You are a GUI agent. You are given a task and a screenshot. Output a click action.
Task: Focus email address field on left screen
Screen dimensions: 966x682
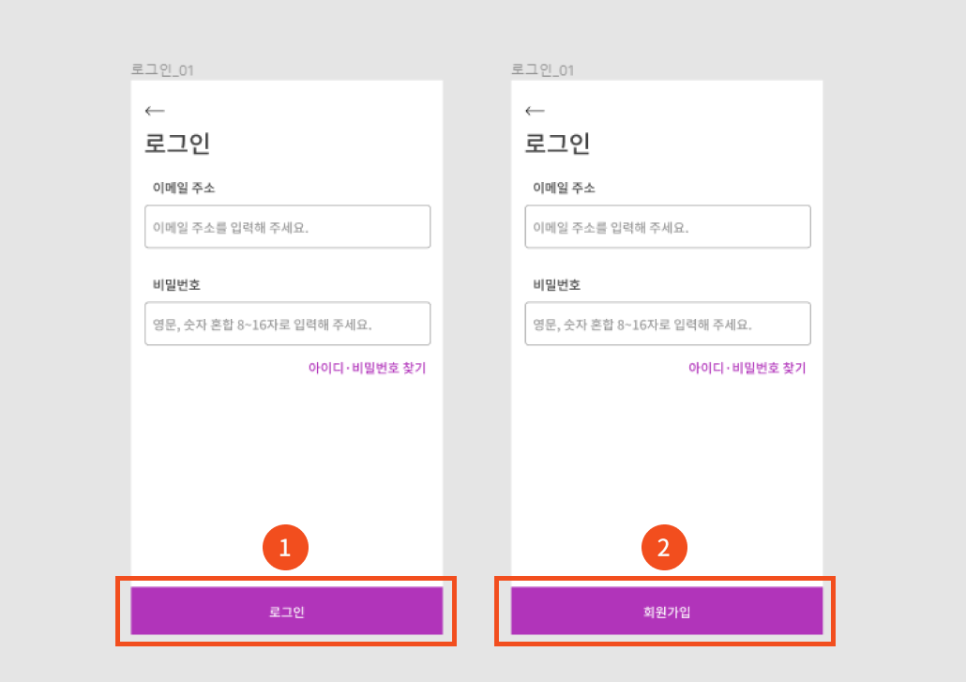point(288,227)
